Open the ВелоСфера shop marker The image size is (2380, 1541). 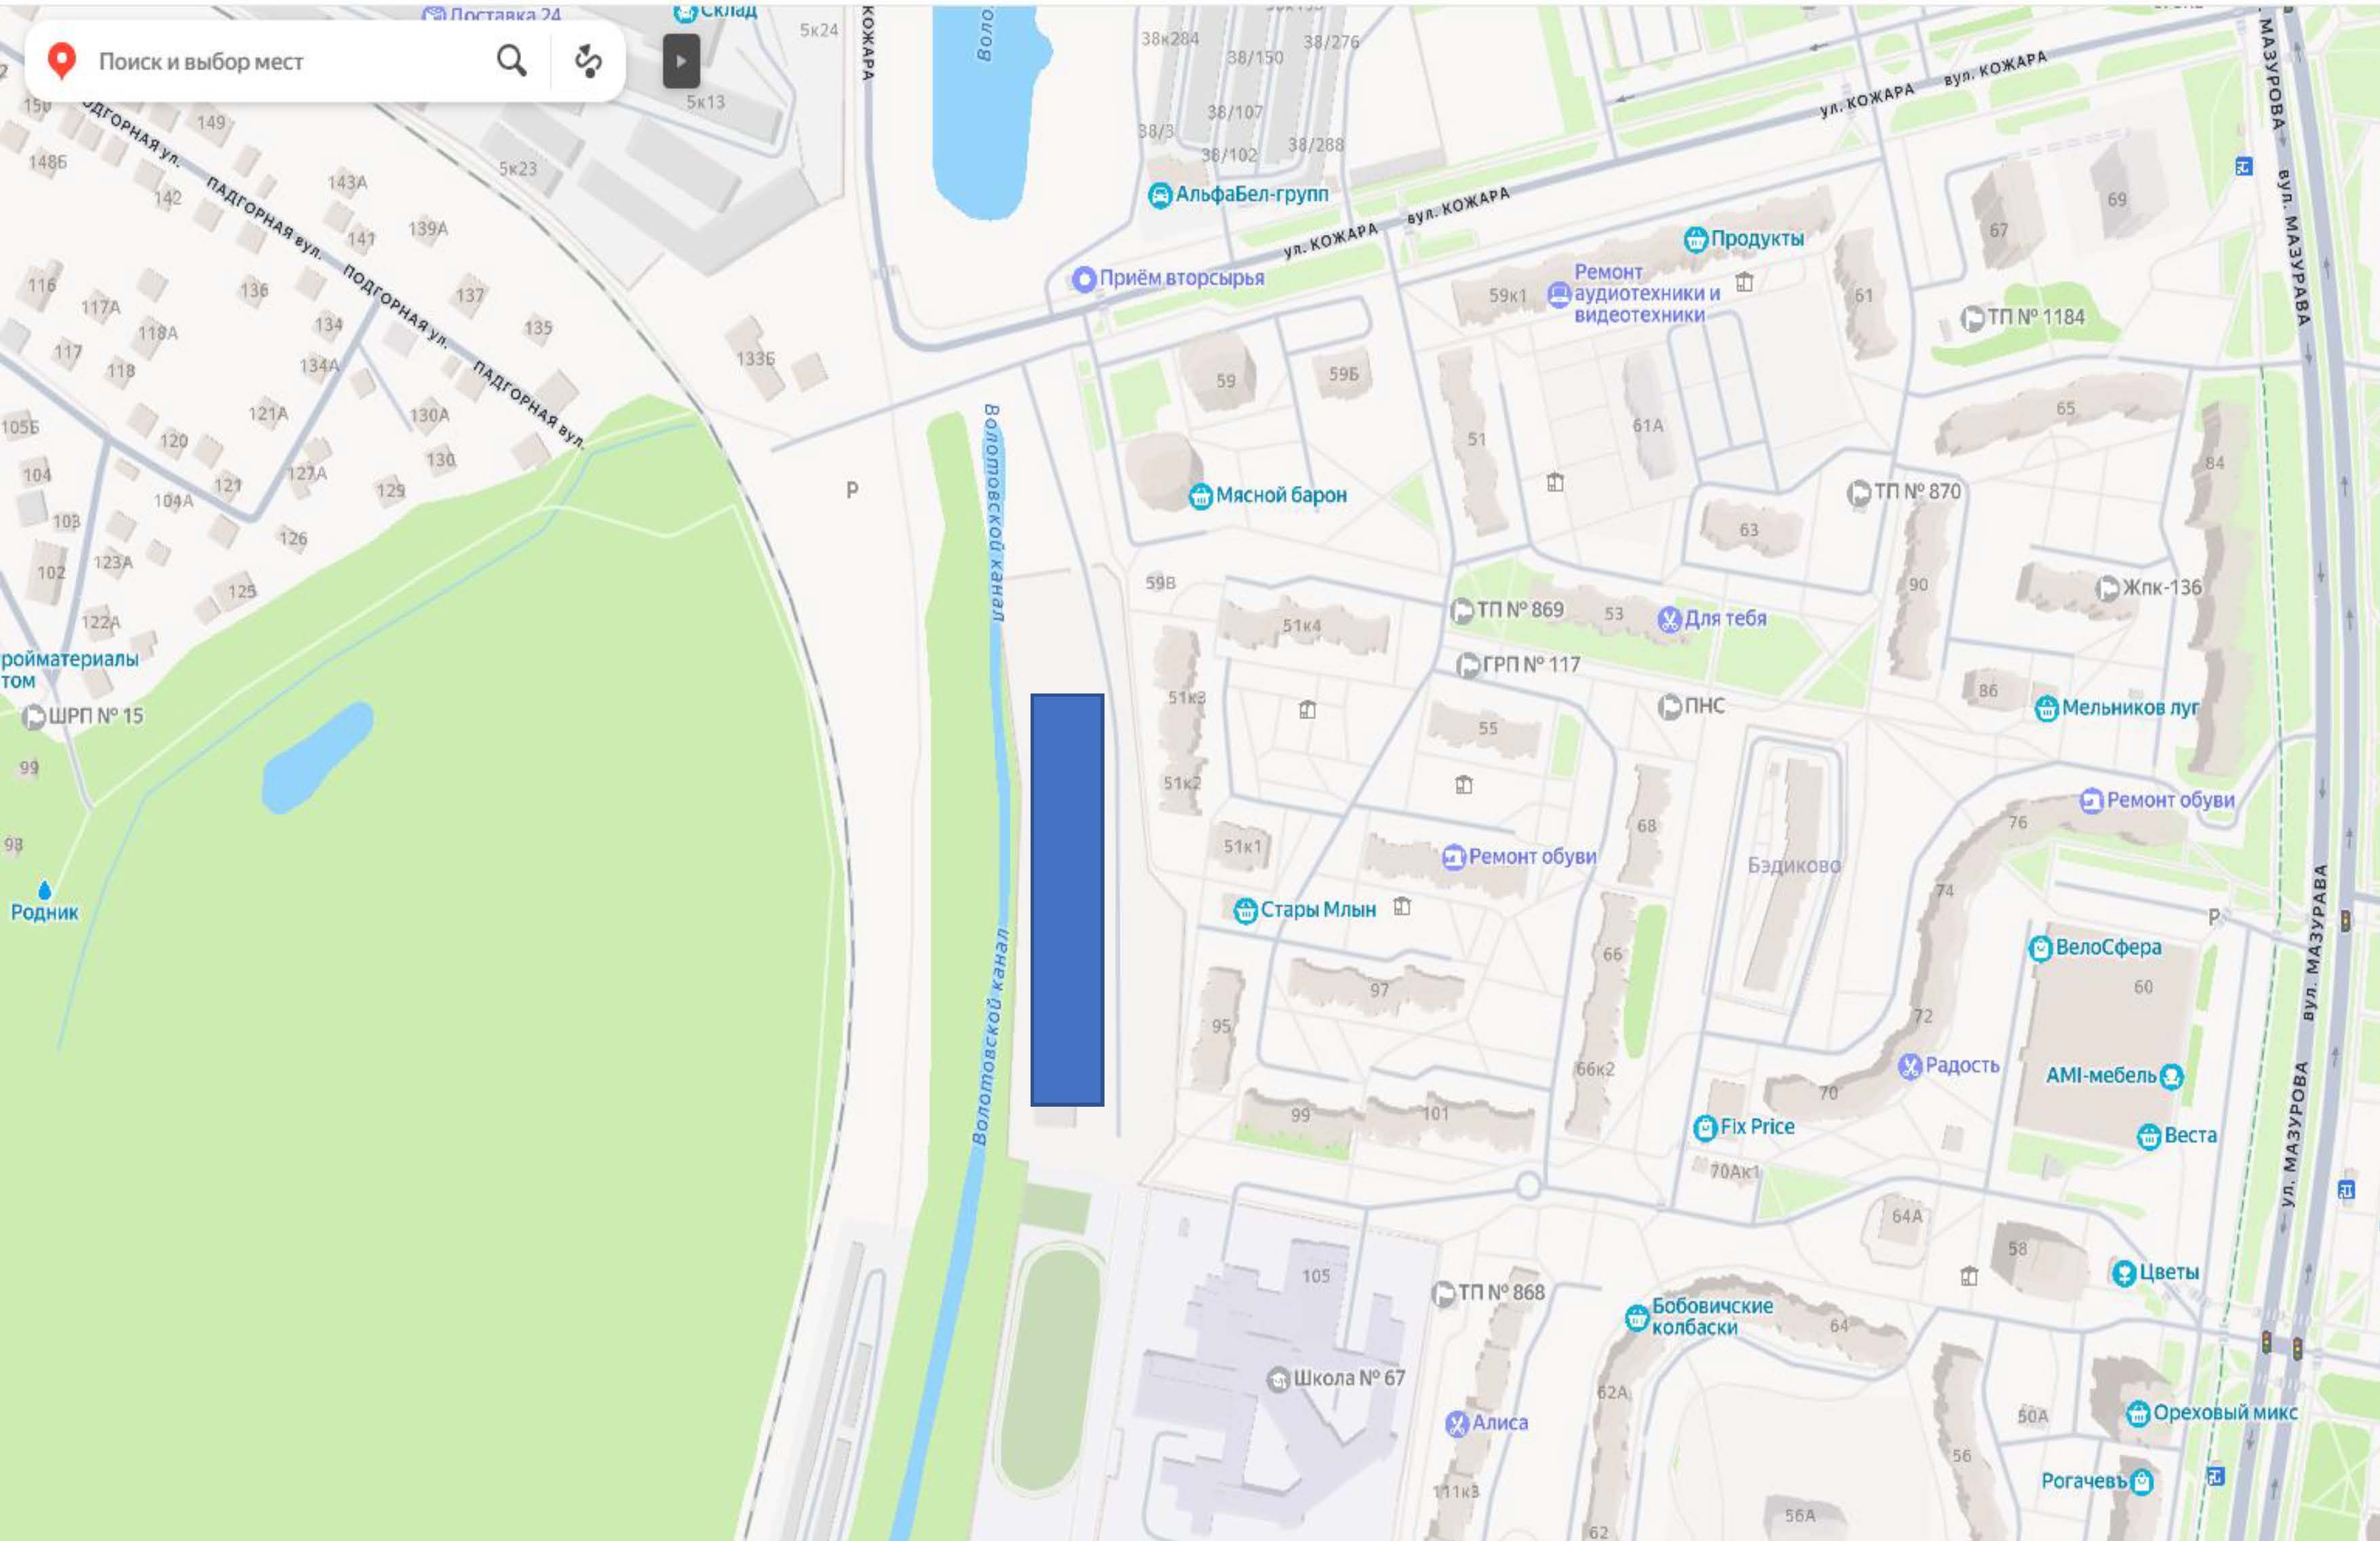(2040, 948)
